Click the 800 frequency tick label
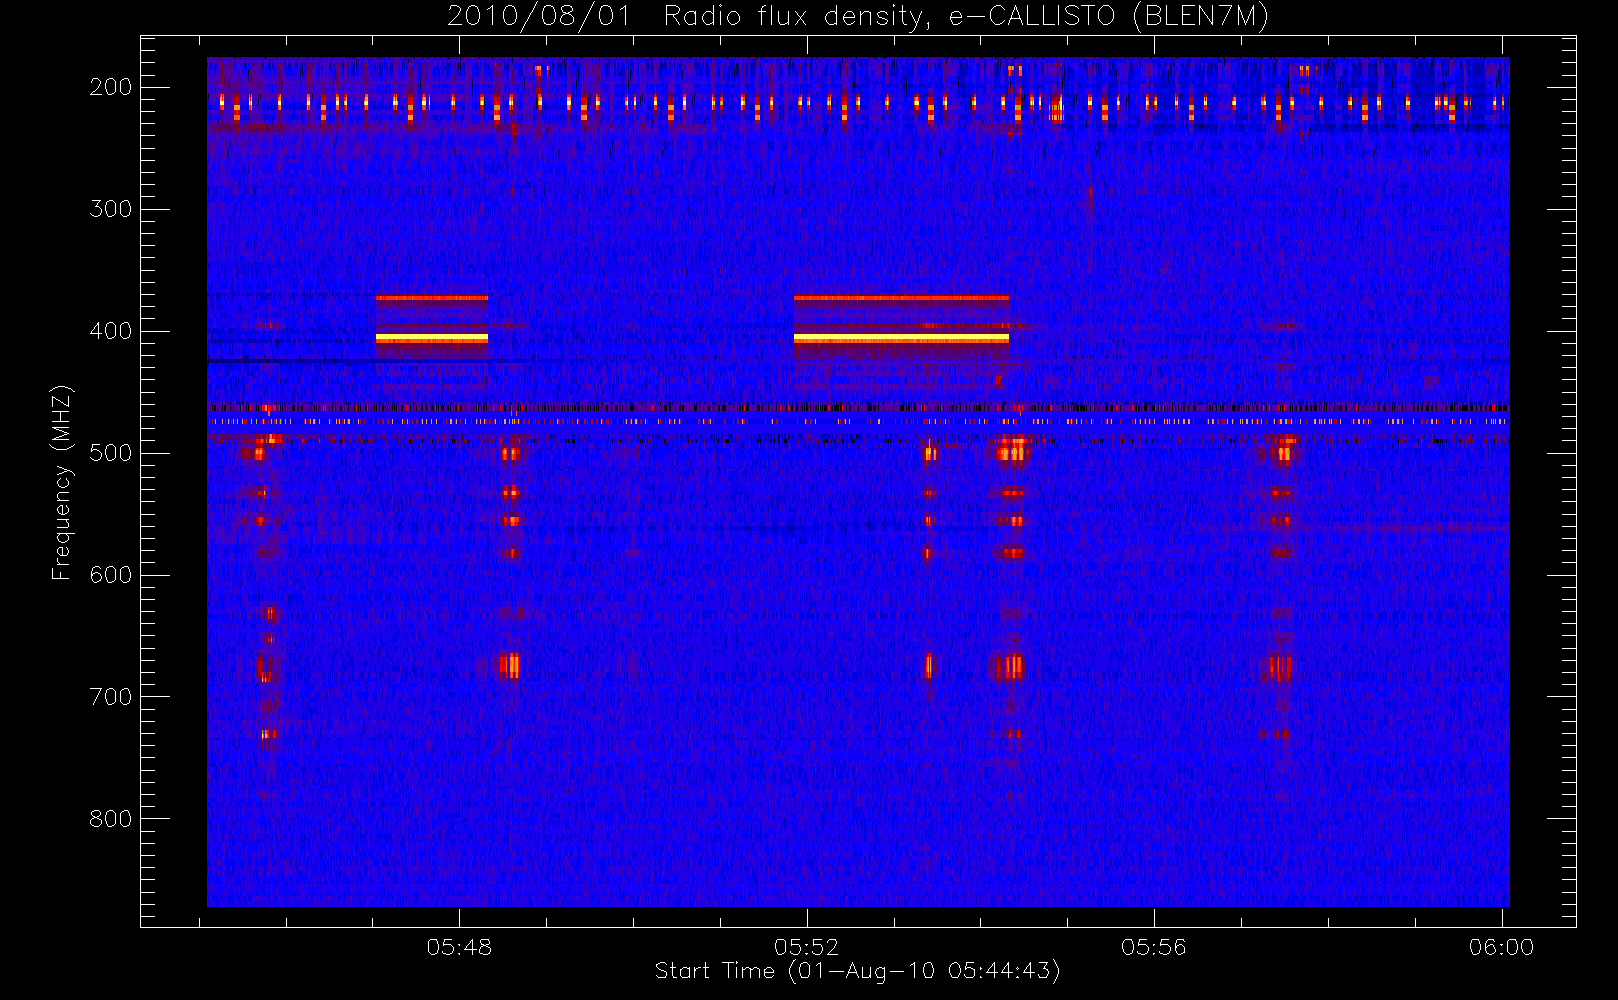 click(110, 819)
